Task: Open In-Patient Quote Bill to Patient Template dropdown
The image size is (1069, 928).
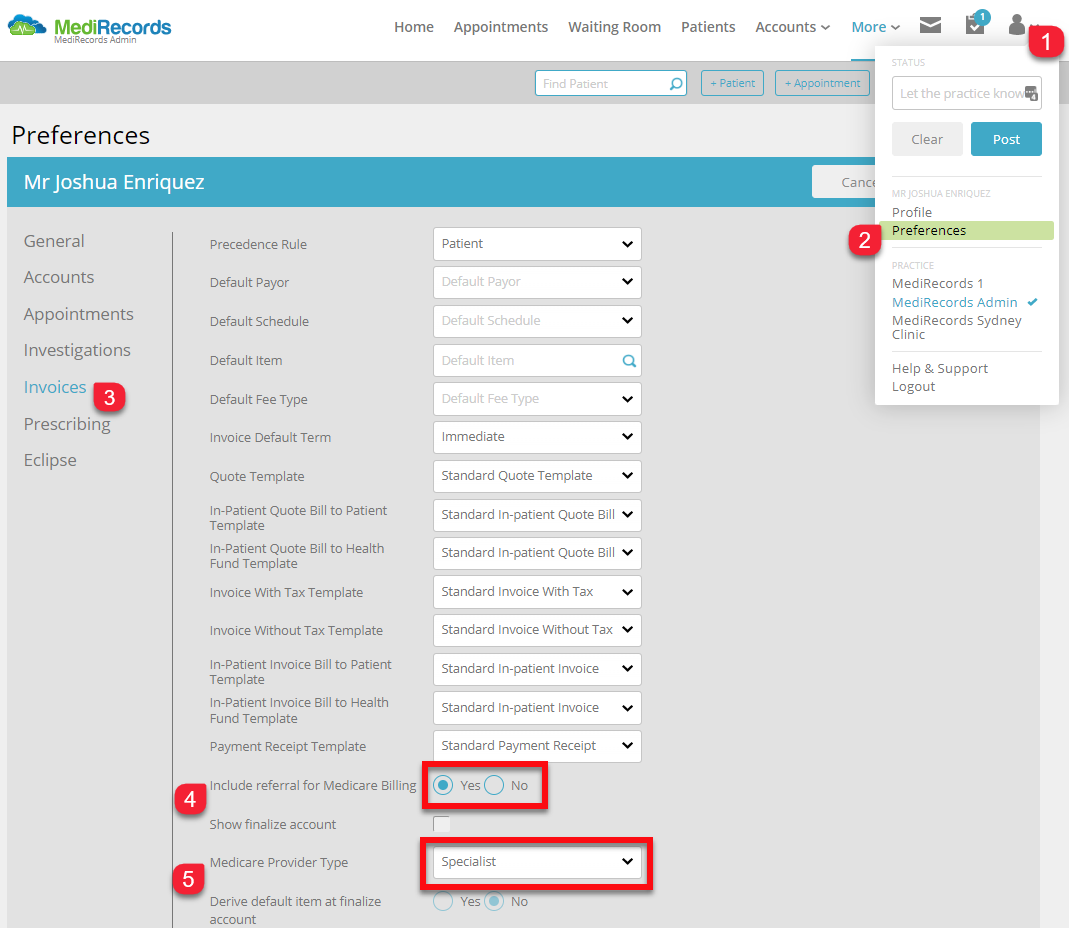Action: pyautogui.click(x=537, y=515)
